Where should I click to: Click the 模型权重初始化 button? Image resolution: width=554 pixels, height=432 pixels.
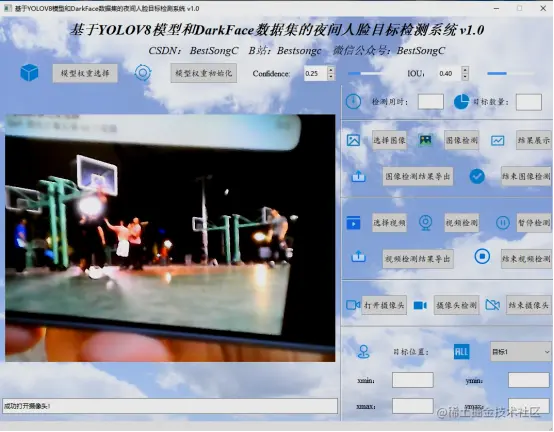[204, 73]
